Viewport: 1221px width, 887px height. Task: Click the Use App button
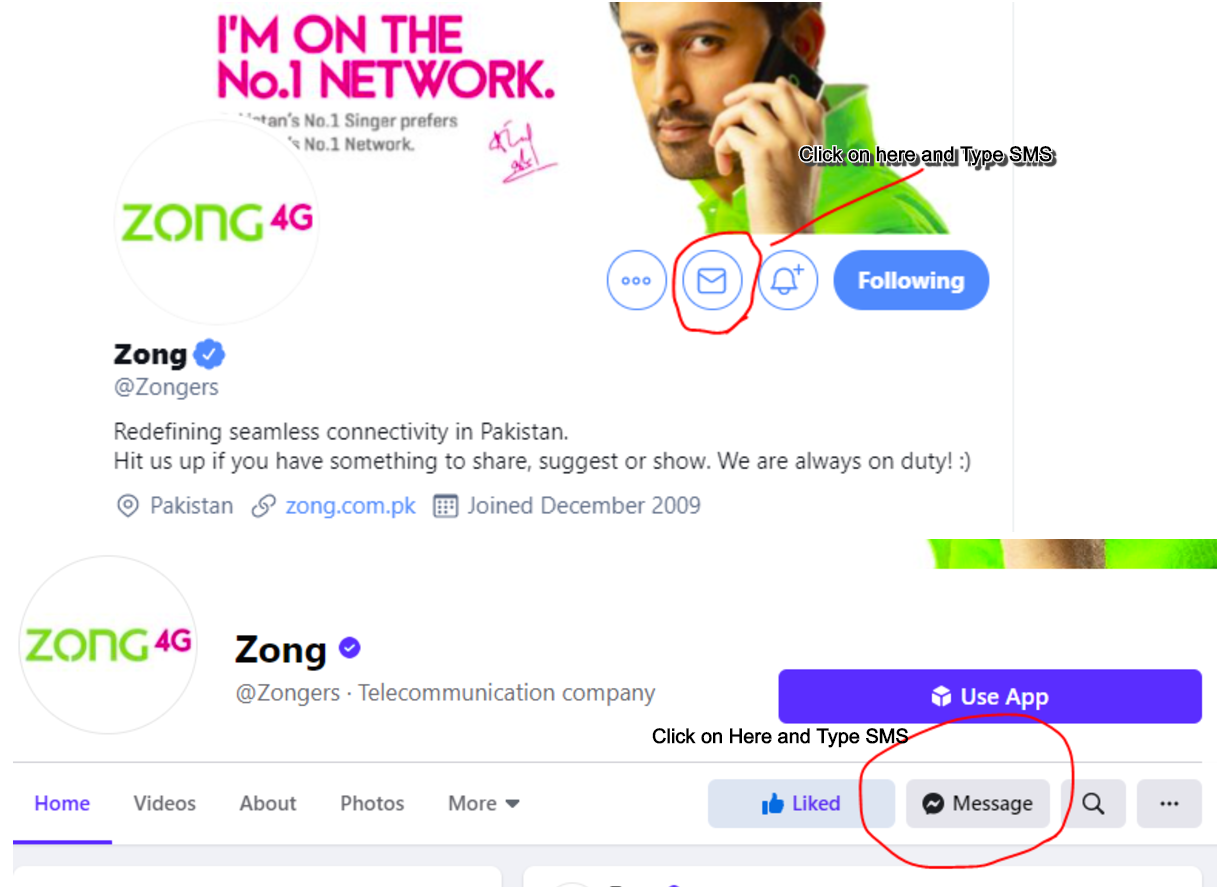(x=989, y=696)
